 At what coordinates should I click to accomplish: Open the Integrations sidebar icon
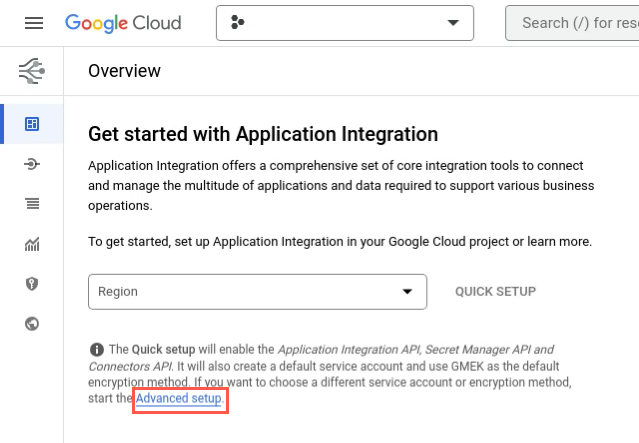tap(32, 164)
